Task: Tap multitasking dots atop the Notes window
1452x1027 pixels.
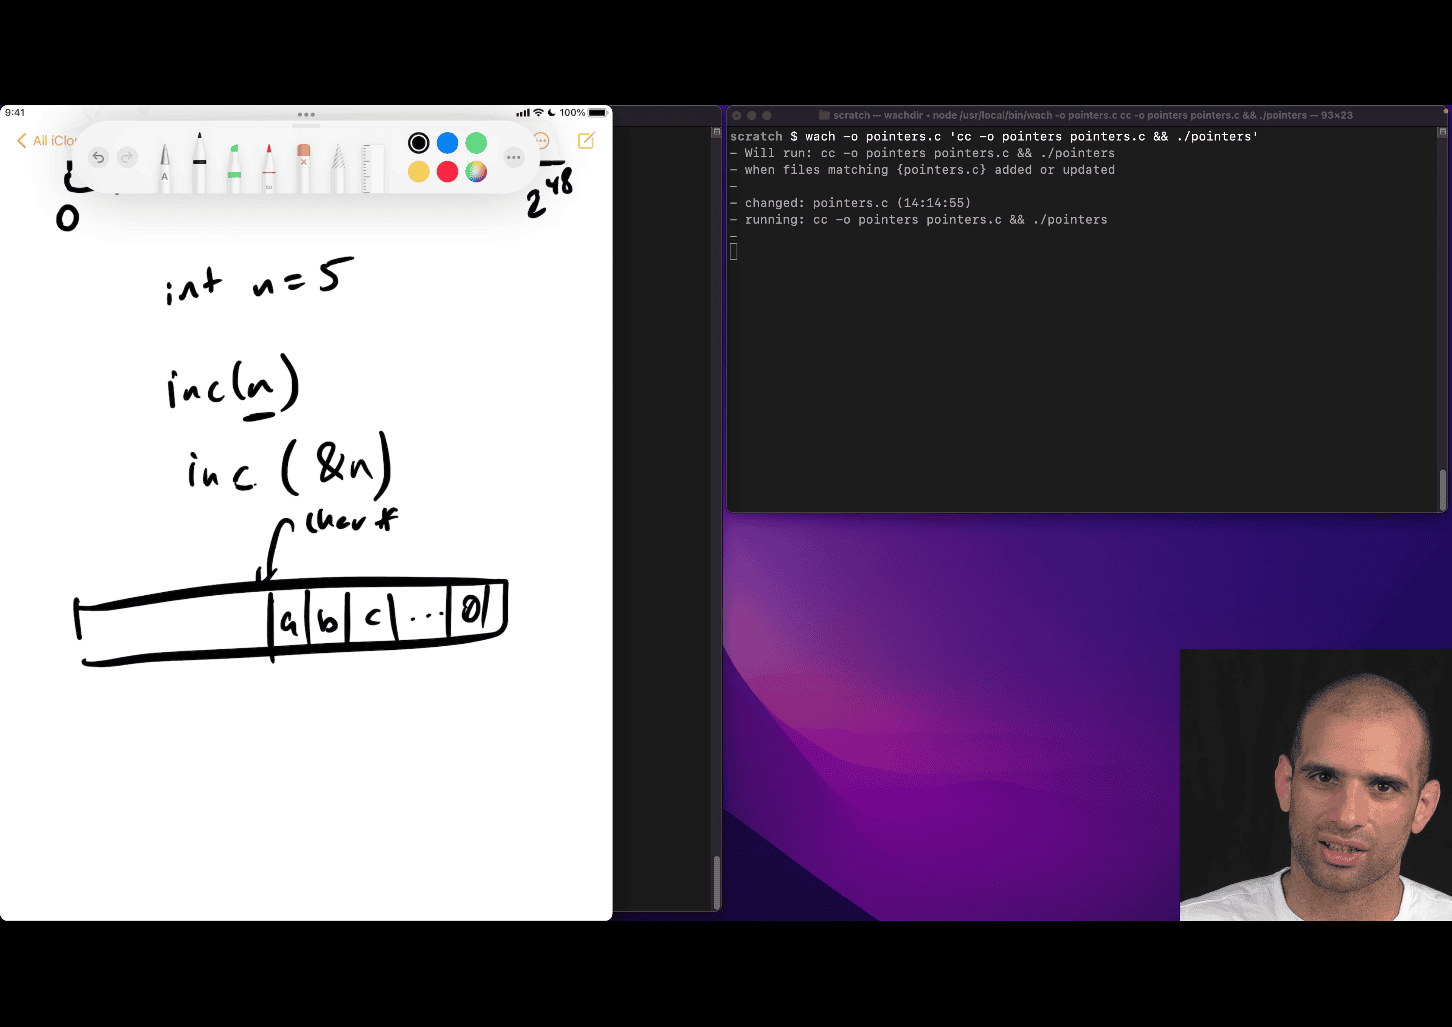Action: tap(306, 115)
